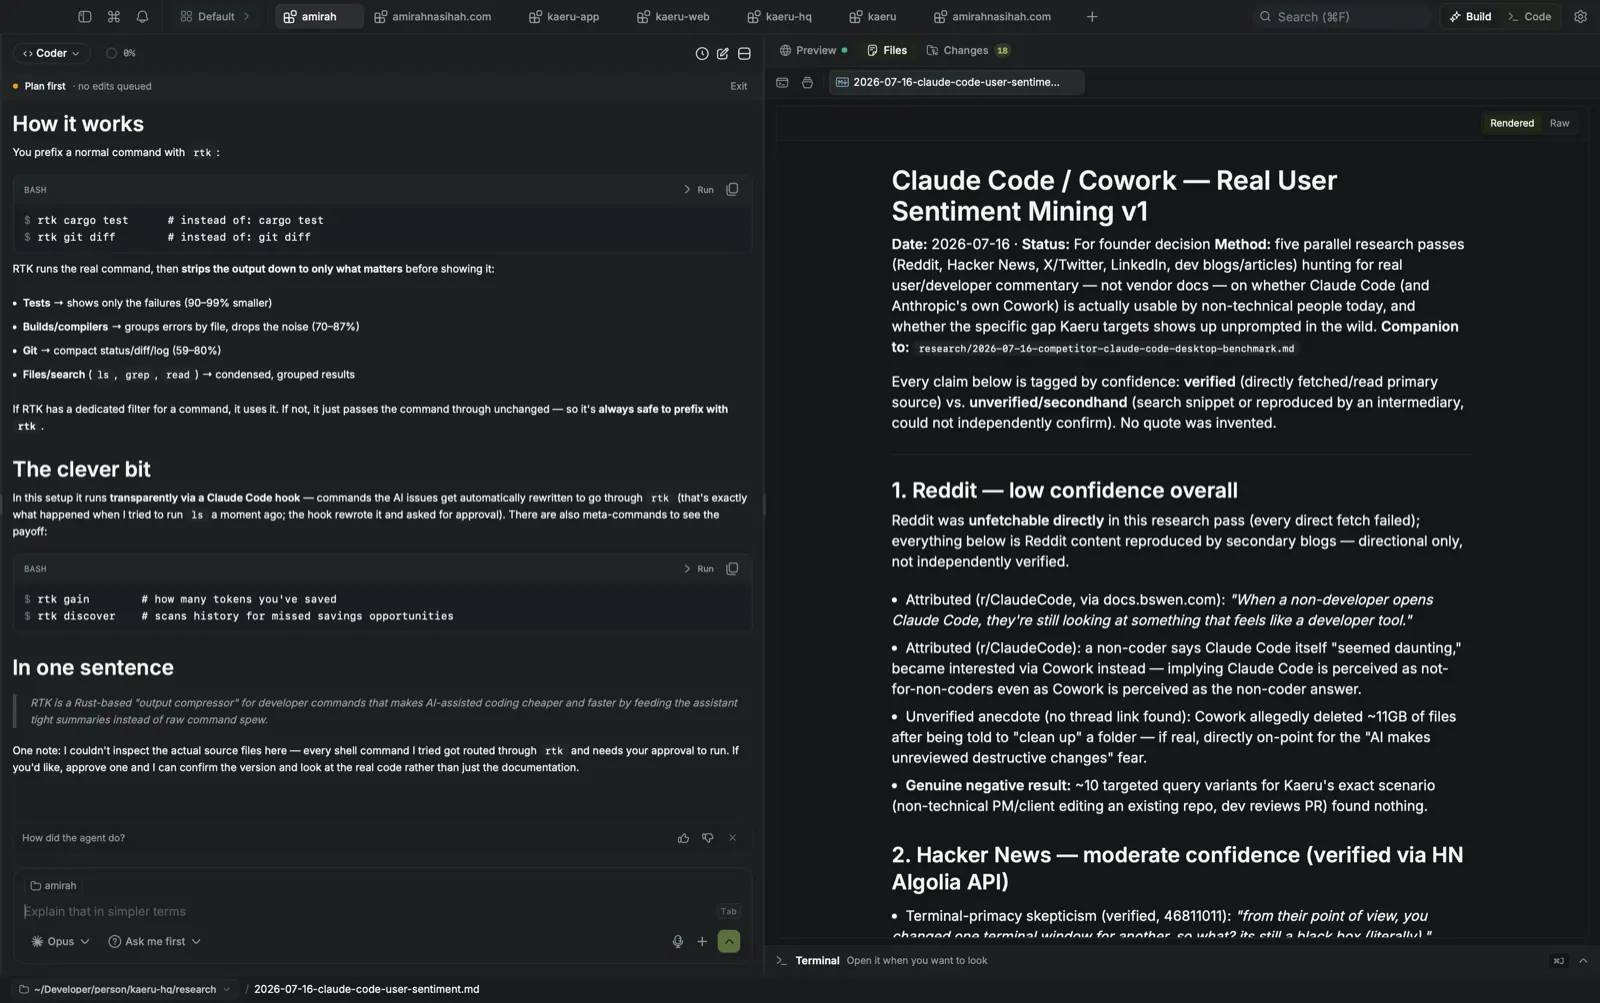
Task: Open chat history clock icon
Action: (702, 54)
